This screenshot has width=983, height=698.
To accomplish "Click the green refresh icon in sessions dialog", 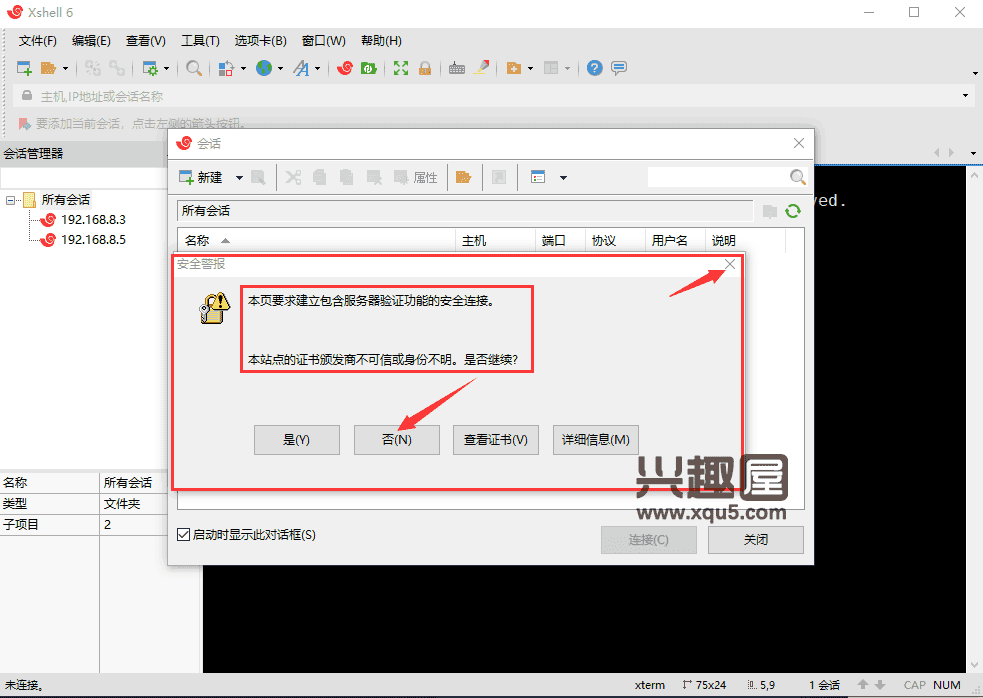I will pyautogui.click(x=793, y=211).
